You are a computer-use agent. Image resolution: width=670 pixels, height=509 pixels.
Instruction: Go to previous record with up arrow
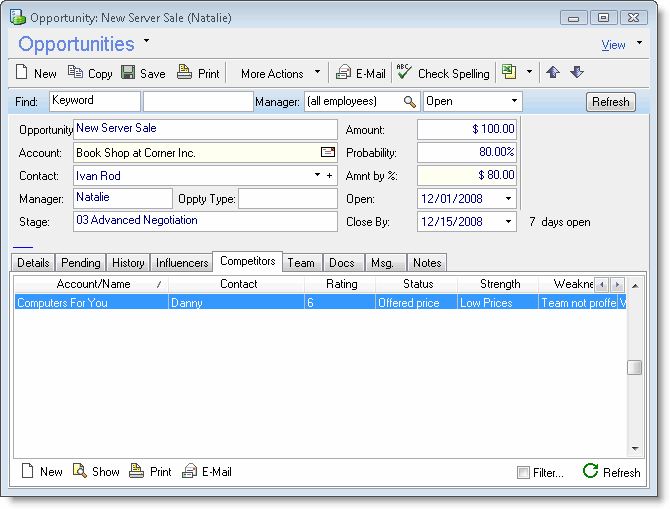tap(554, 73)
